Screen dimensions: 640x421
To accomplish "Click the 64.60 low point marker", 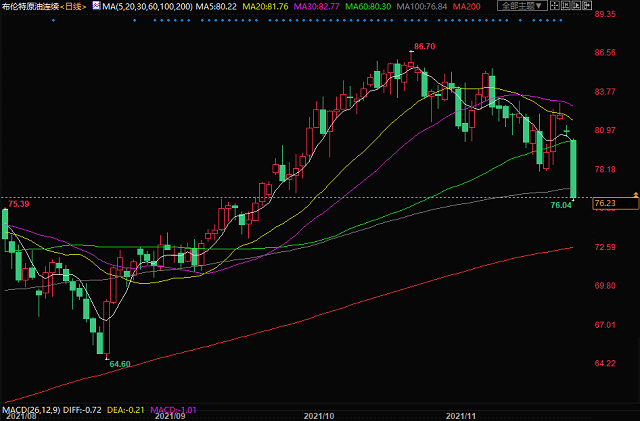I will coord(120,365).
